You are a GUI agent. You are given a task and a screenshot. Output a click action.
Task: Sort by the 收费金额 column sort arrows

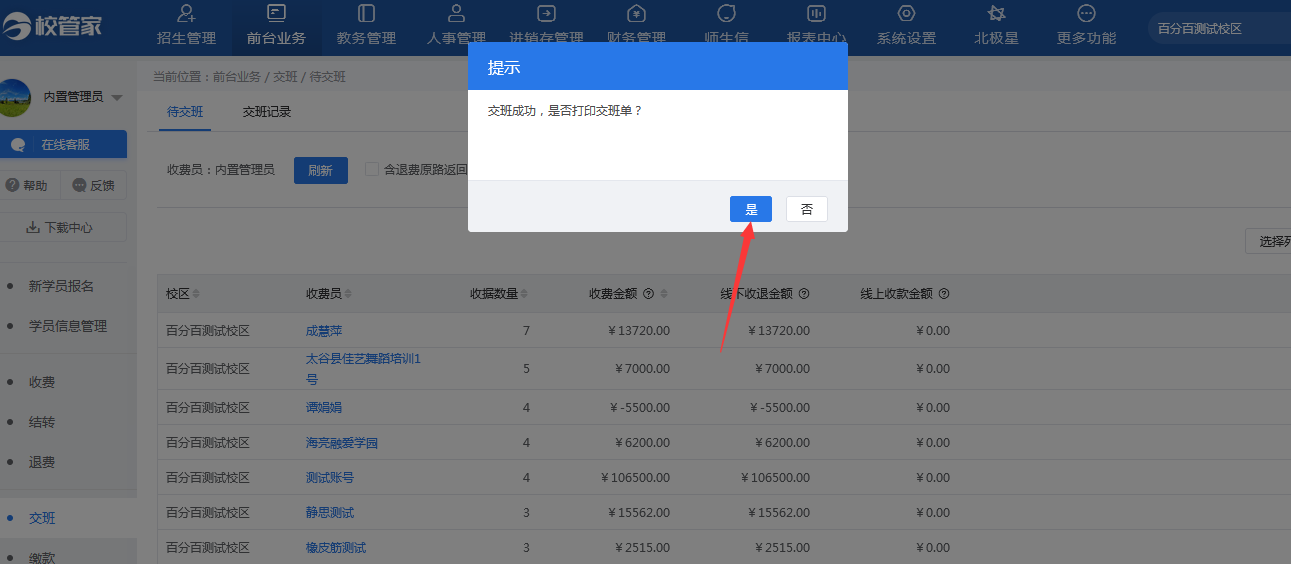click(664, 294)
